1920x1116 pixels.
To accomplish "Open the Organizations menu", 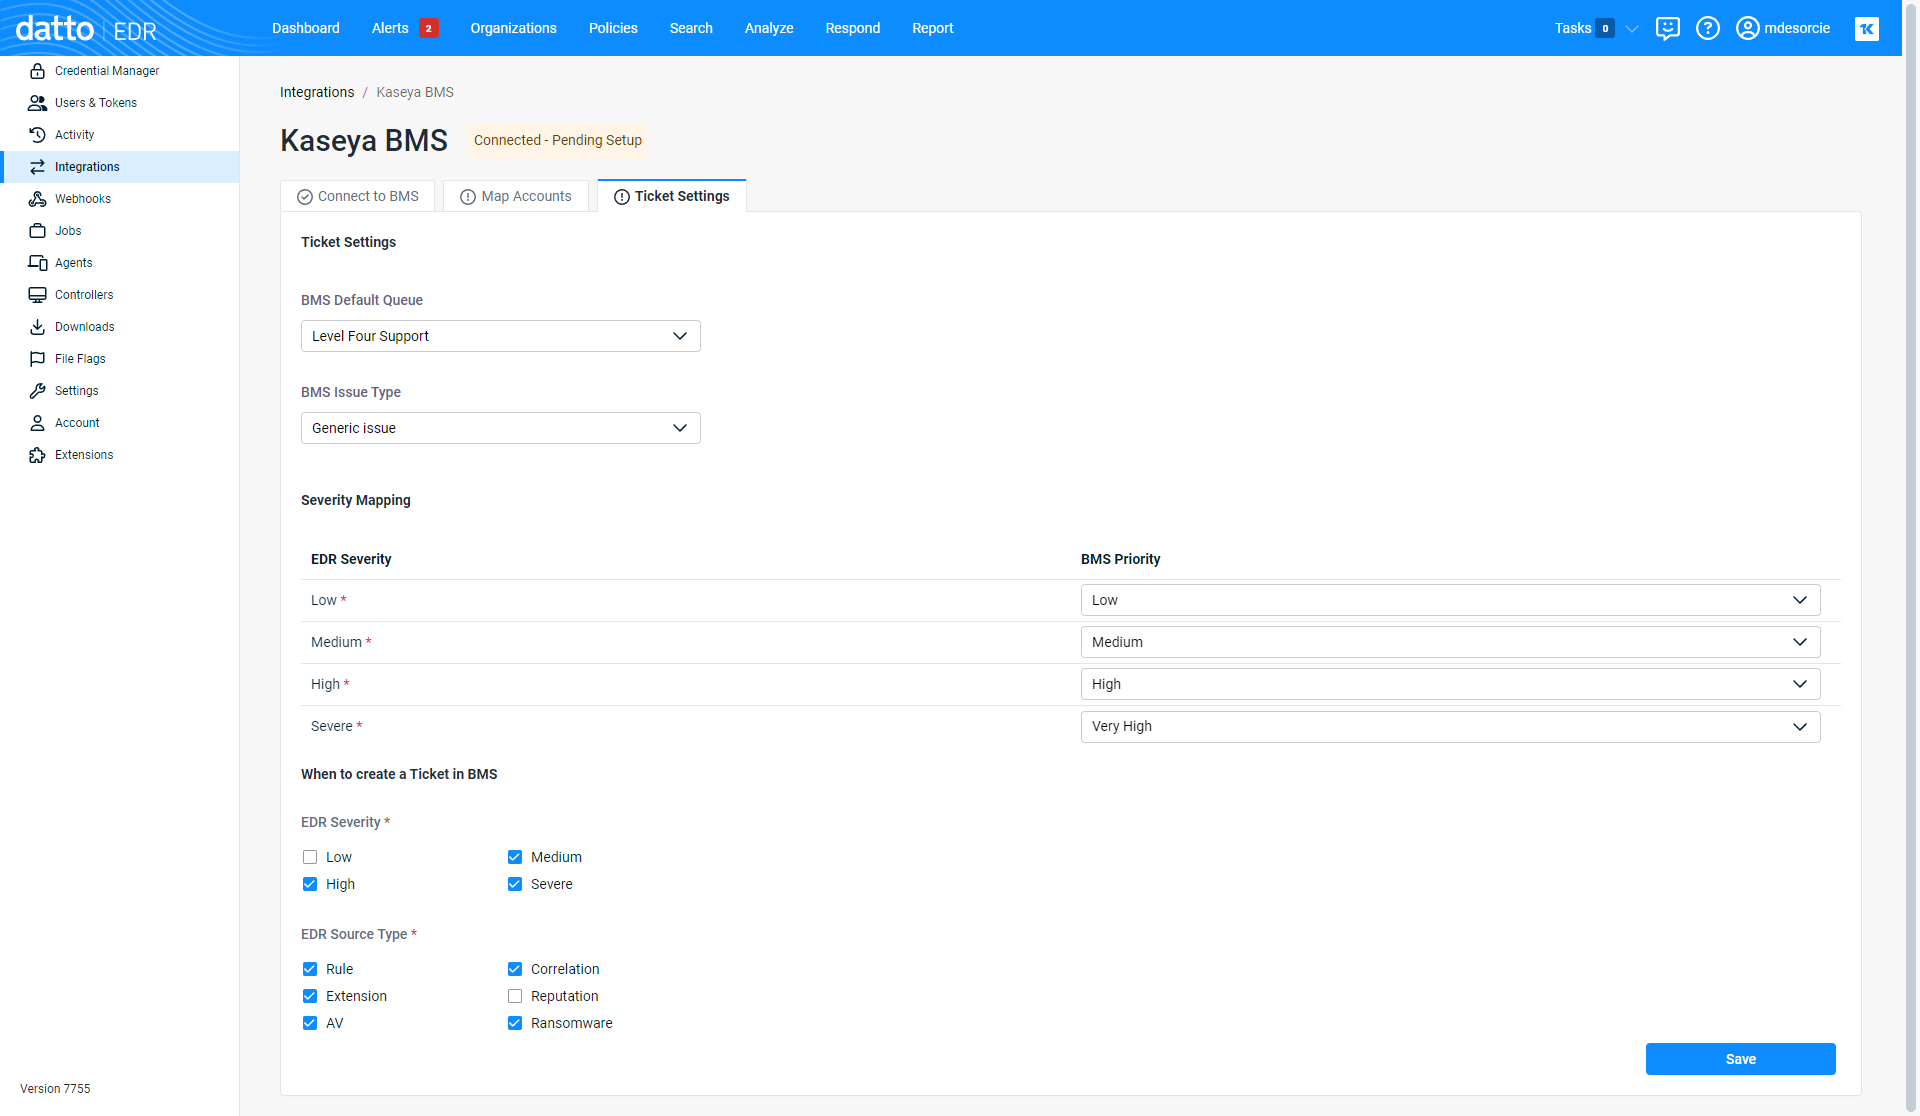I will [513, 28].
